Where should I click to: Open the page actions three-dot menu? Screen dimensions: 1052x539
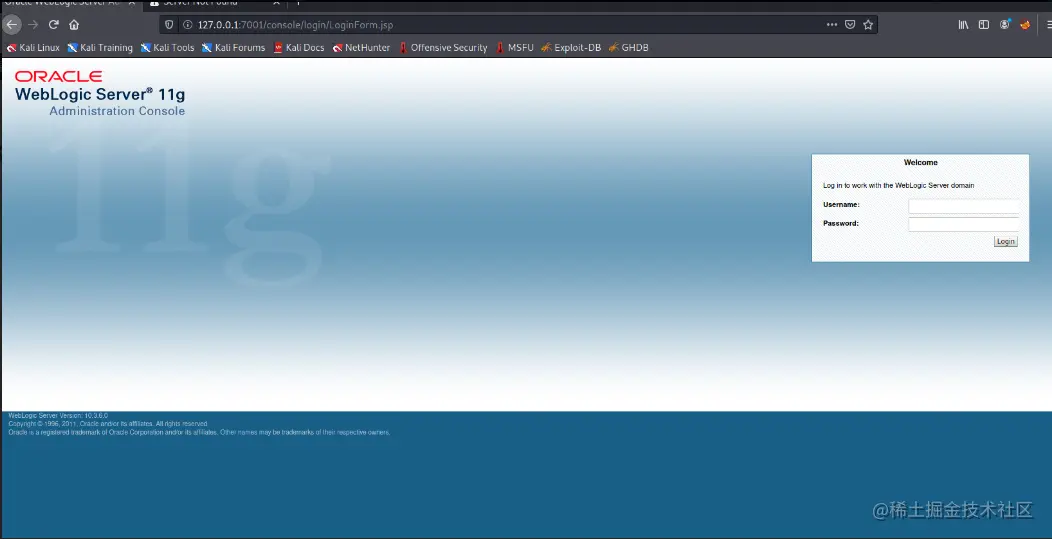pos(832,25)
